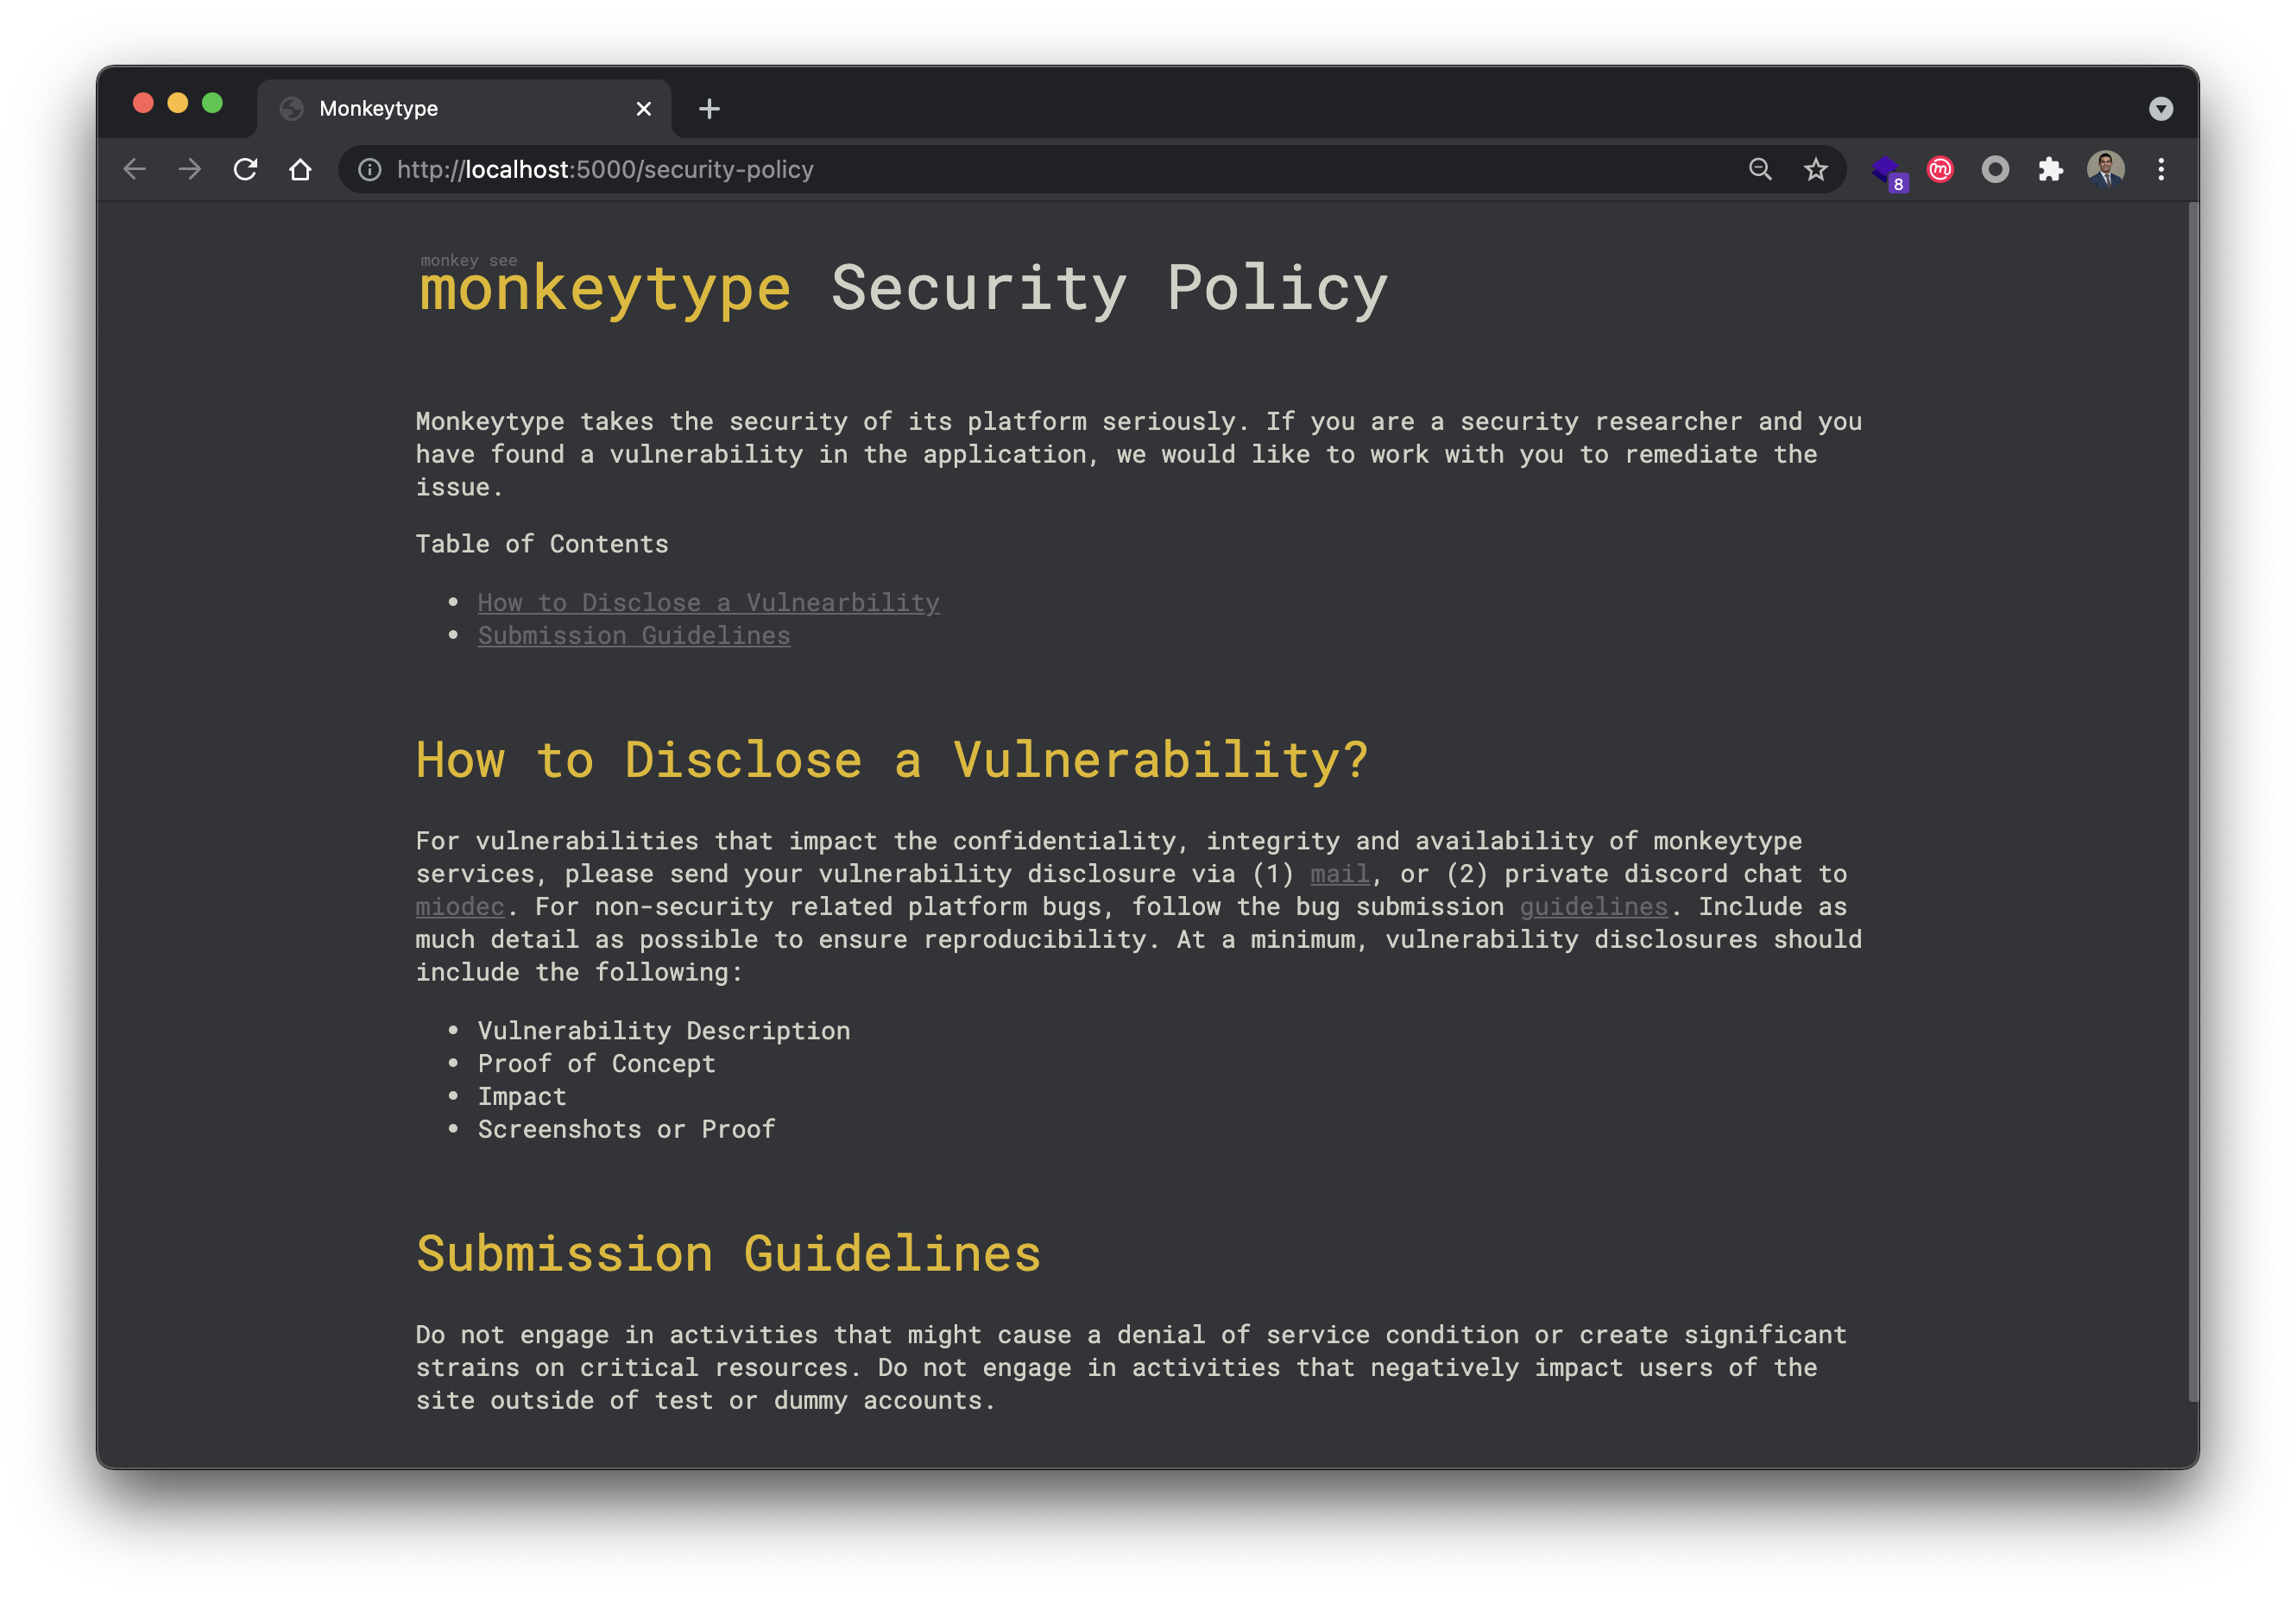Maximize the window with green button
The image size is (2296, 1597).
pyautogui.click(x=212, y=103)
